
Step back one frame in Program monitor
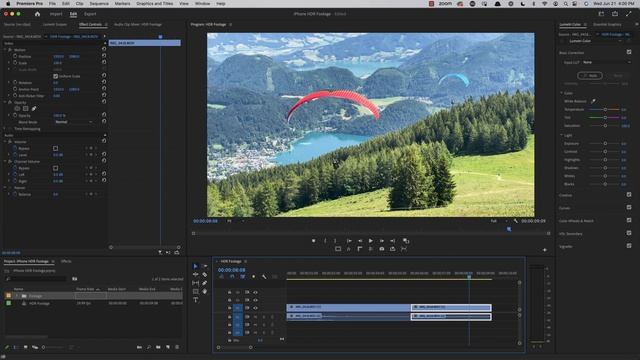(x=360, y=241)
